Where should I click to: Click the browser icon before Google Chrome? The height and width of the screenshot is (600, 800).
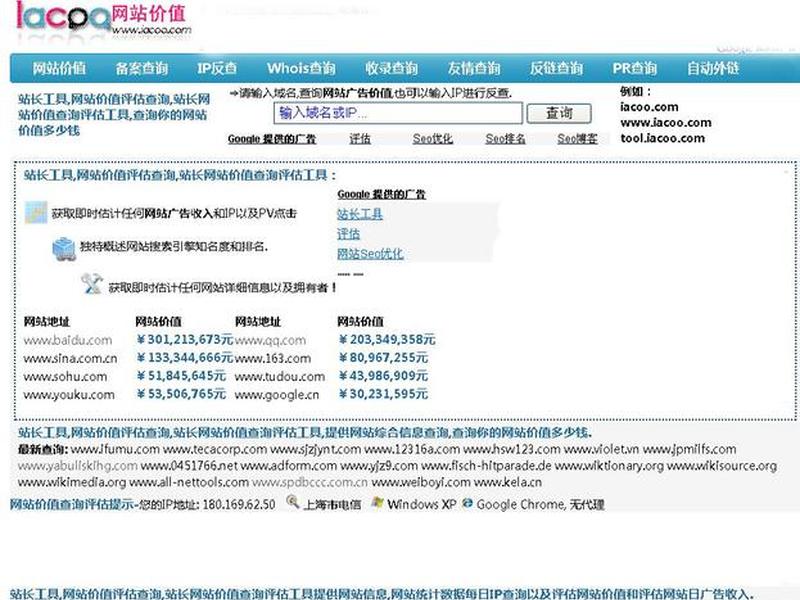467,503
